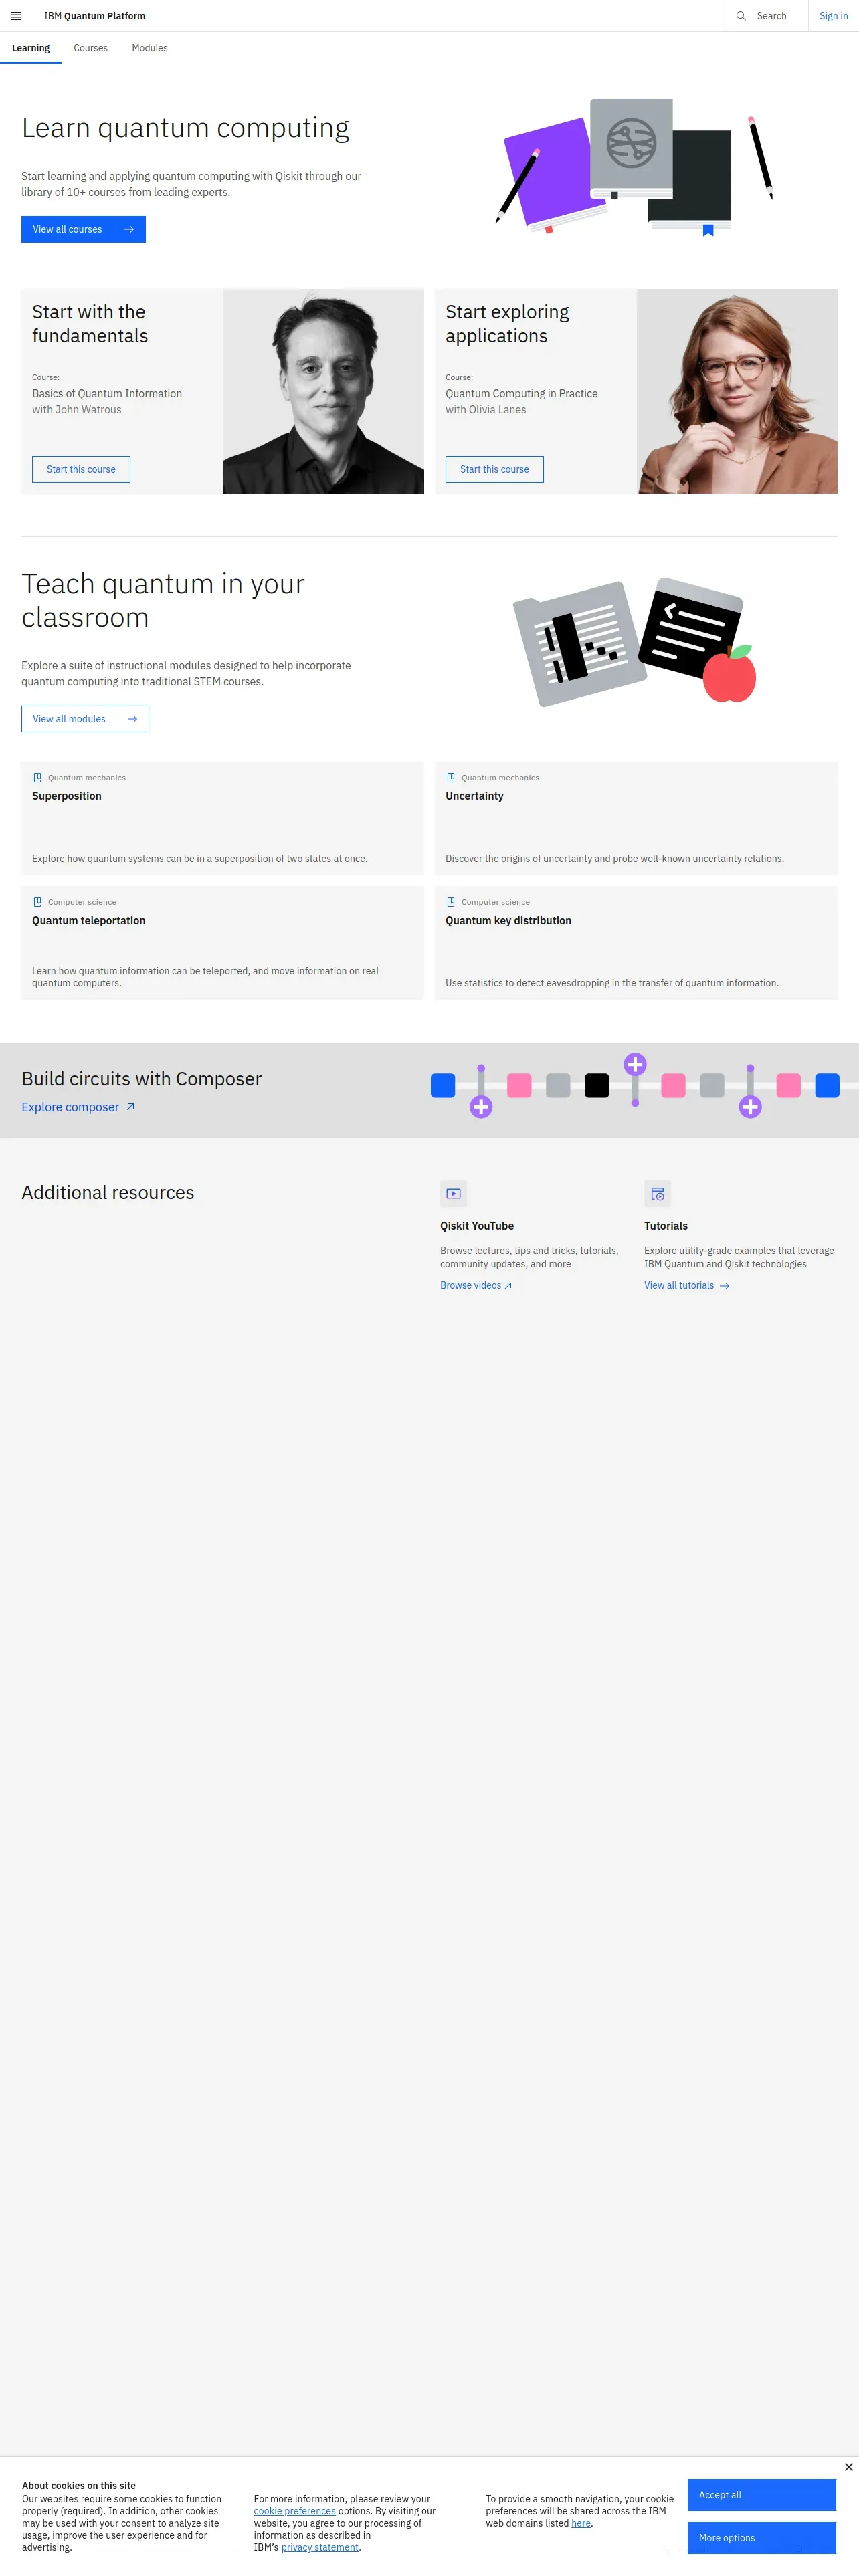The image size is (859, 2576).
Task: Click Quantum Computing in Practice course title
Action: click(521, 394)
